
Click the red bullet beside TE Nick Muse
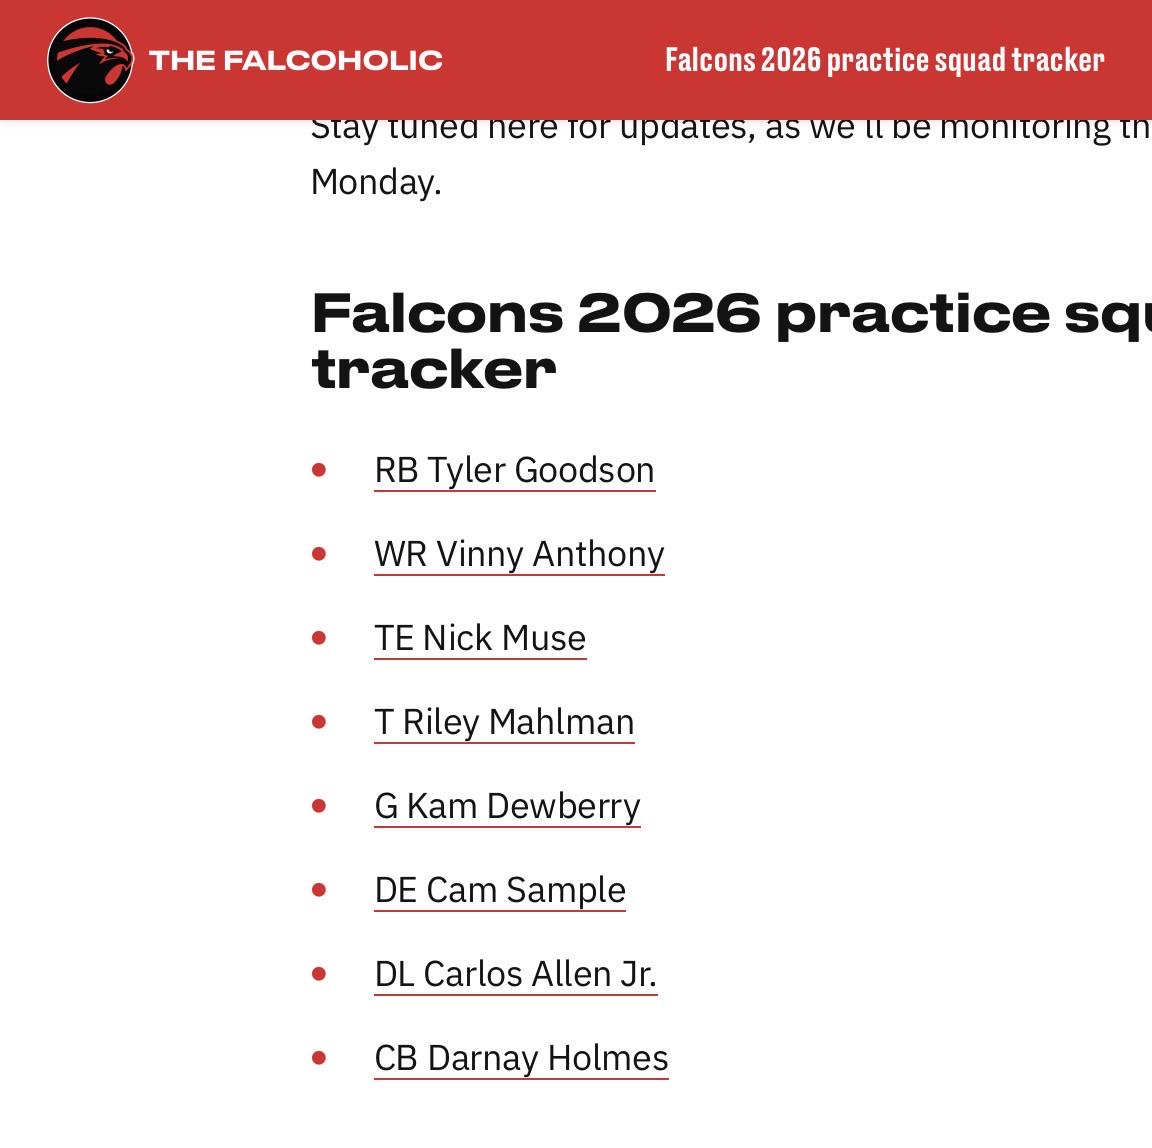[319, 638]
